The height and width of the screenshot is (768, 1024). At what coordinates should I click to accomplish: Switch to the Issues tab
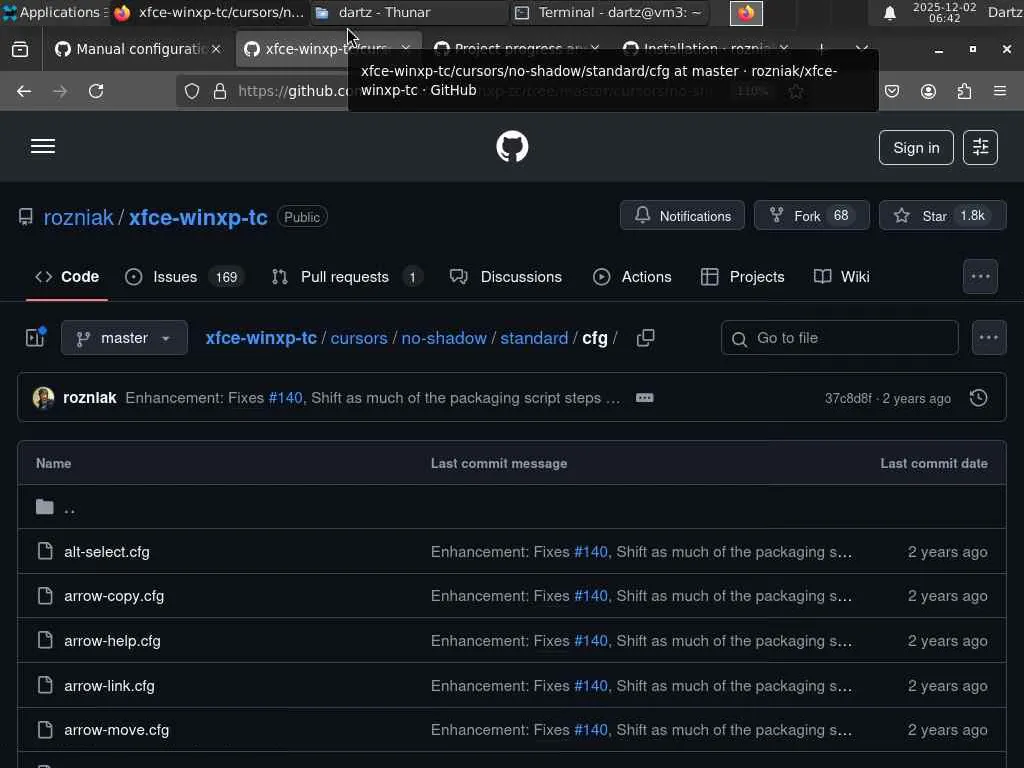point(185,277)
